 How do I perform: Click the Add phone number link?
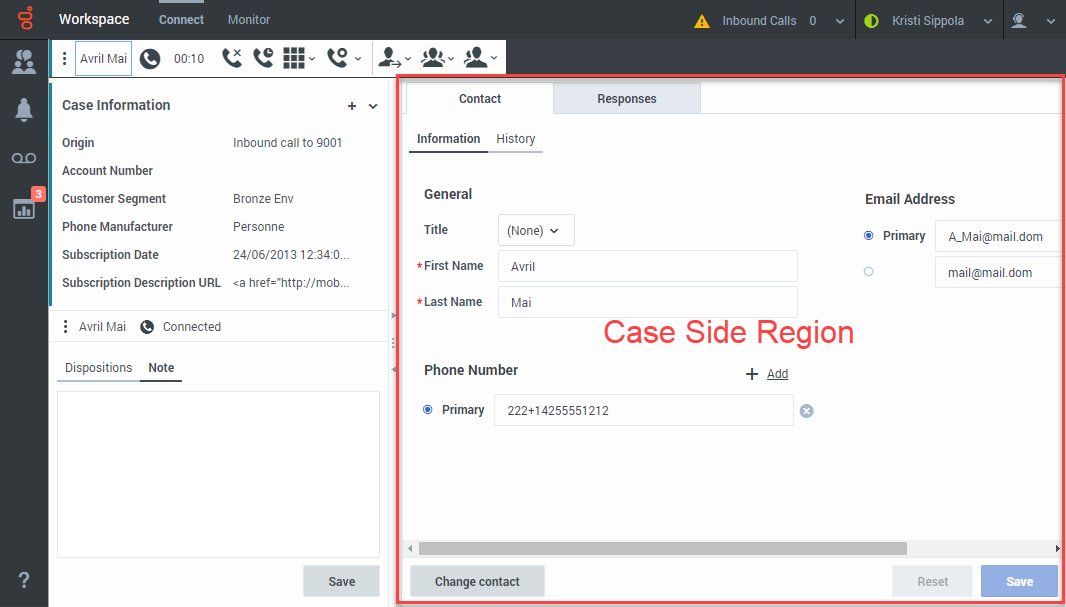[x=776, y=374]
